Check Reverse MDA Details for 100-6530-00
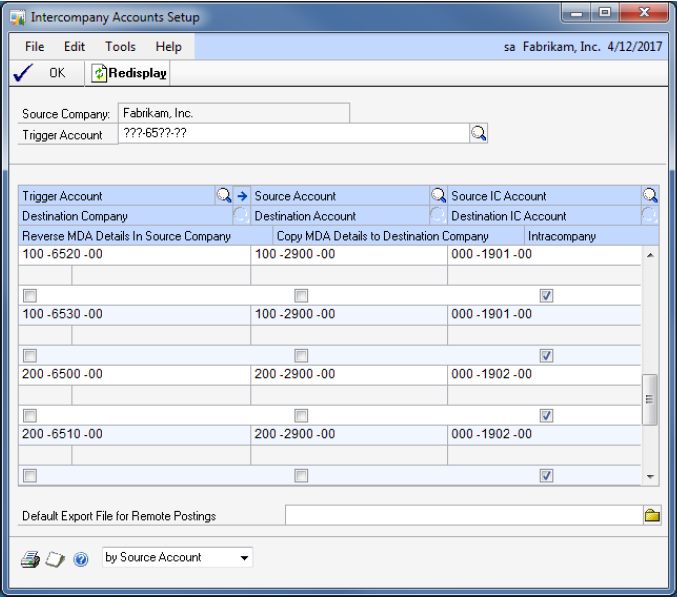This screenshot has width=678, height=597. (30, 356)
